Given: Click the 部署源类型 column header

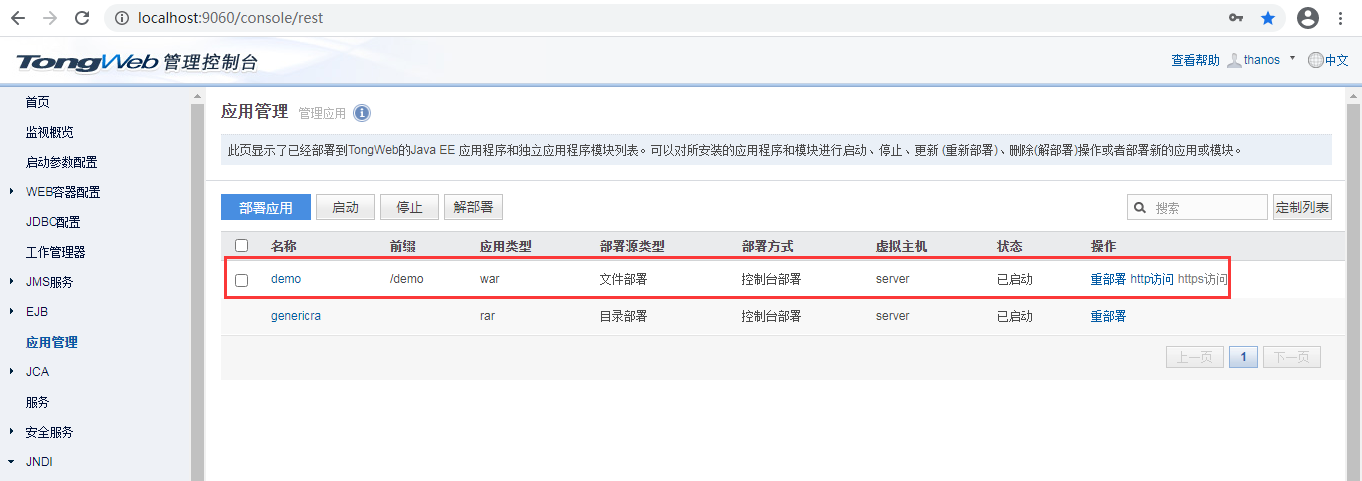Looking at the screenshot, I should pyautogui.click(x=632, y=246).
